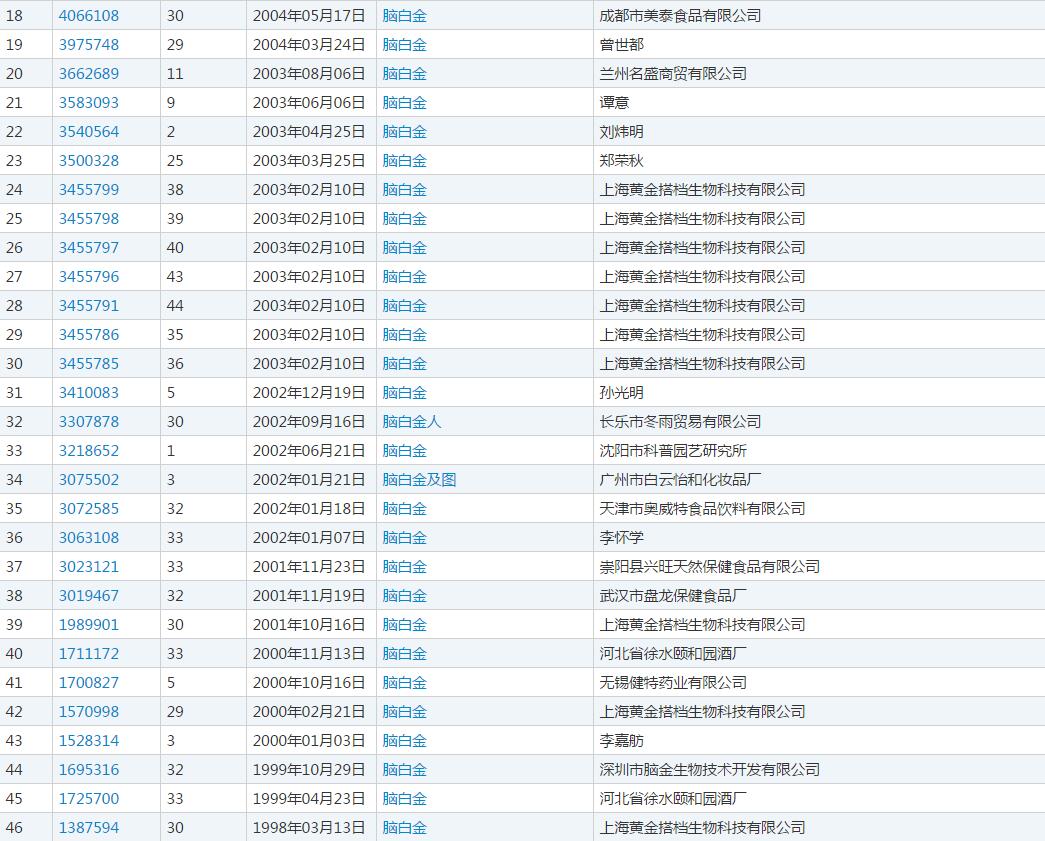Open registration number 3583093
The height and width of the screenshot is (841, 1045).
coord(89,103)
